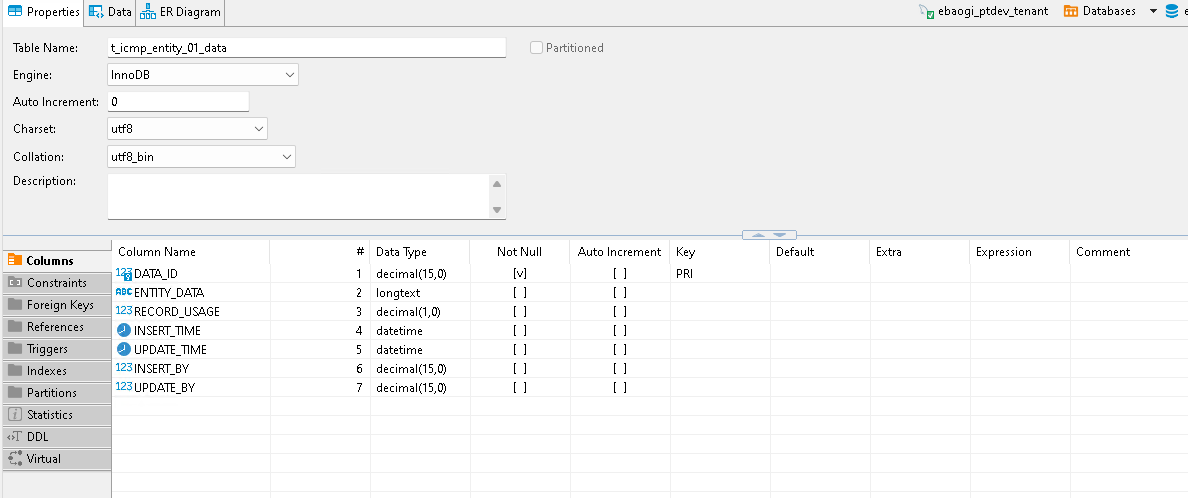The height and width of the screenshot is (498, 1188).
Task: Click the Comment column header
Action: pyautogui.click(x=1129, y=252)
